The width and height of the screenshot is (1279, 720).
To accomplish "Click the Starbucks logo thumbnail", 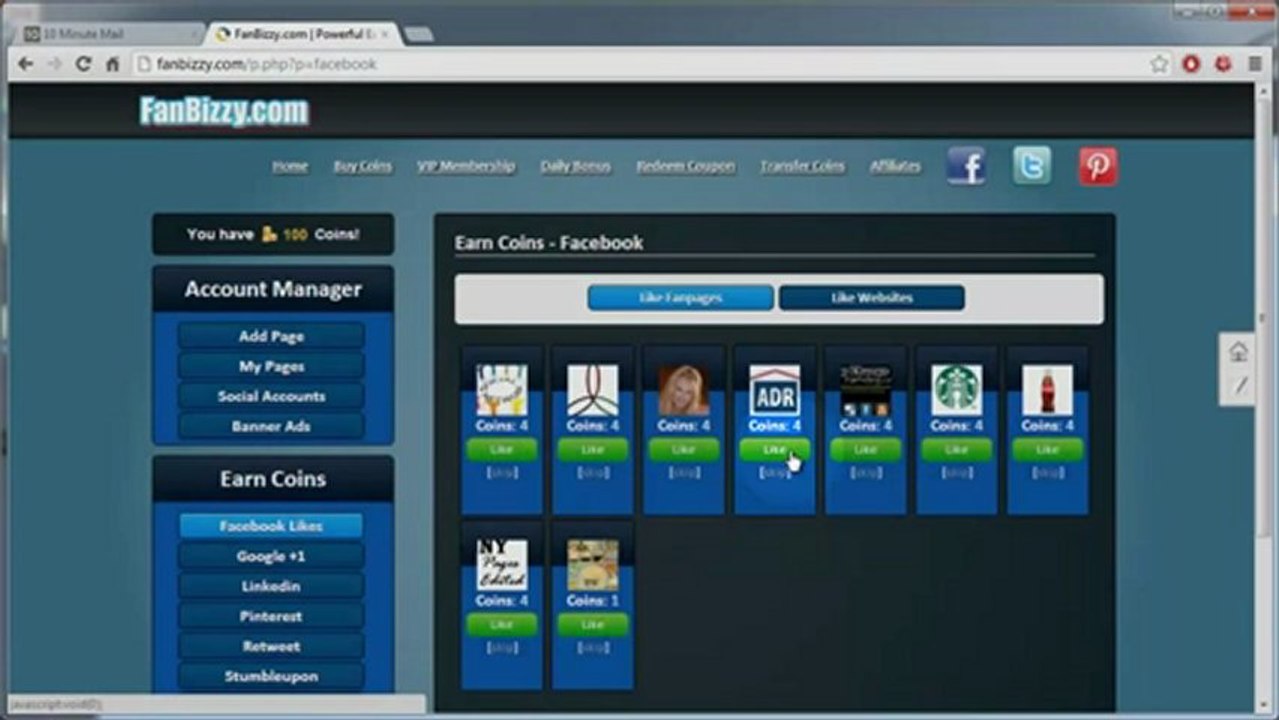I will (x=956, y=390).
